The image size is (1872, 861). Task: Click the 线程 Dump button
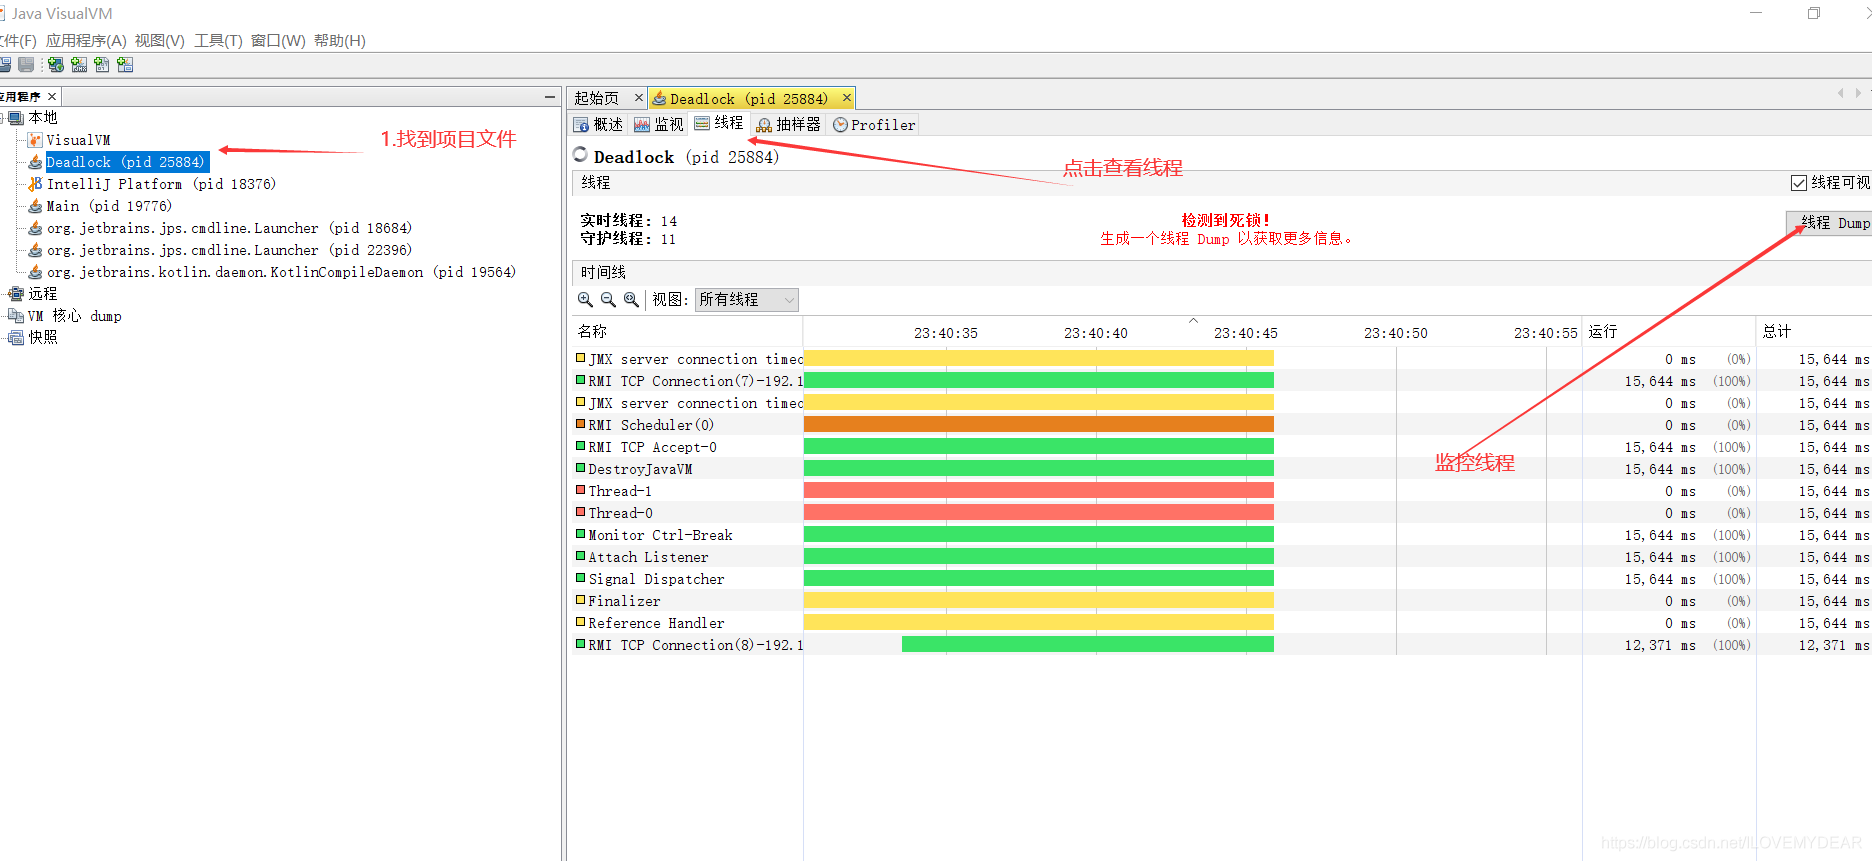tap(1829, 223)
